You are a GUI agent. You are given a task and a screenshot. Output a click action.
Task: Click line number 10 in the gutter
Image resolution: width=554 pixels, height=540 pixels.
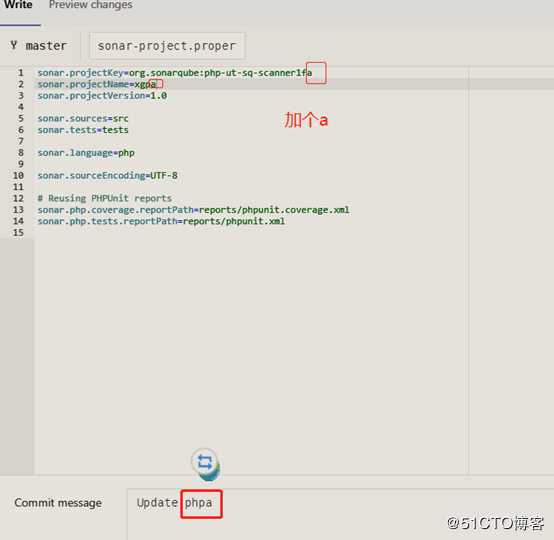[18, 176]
